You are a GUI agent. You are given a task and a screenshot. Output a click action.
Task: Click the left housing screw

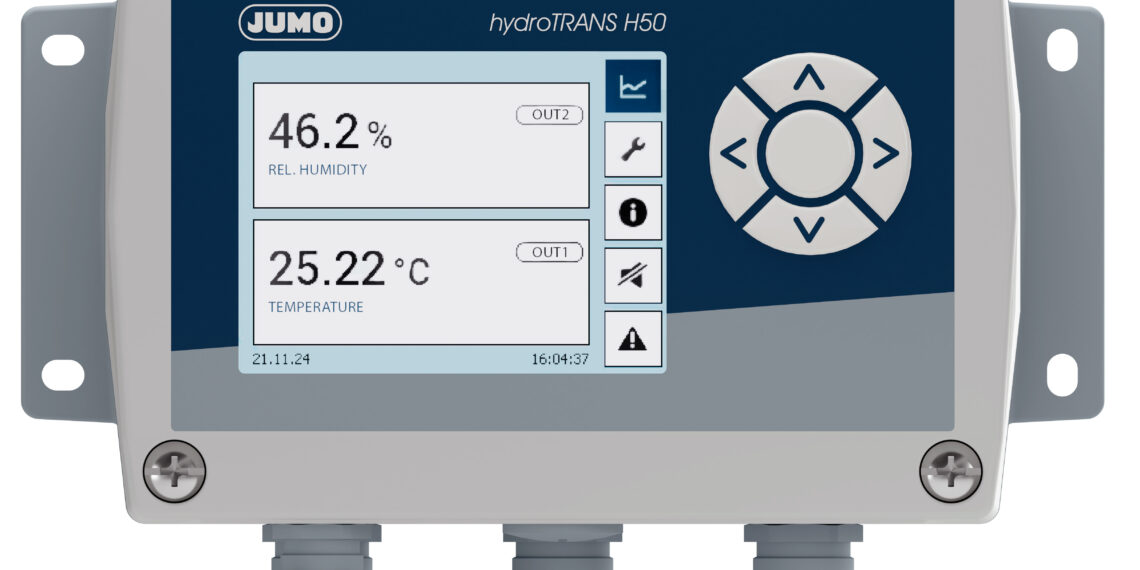(x=174, y=471)
